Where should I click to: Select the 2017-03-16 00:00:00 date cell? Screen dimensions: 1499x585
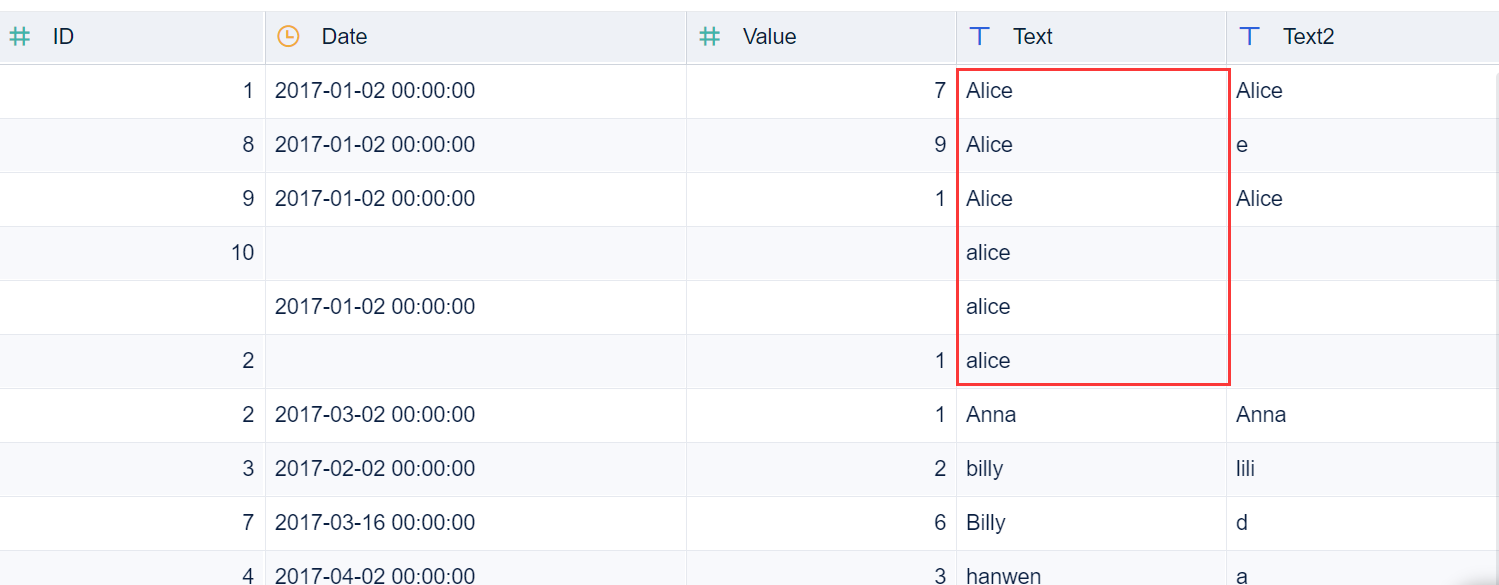click(x=374, y=523)
